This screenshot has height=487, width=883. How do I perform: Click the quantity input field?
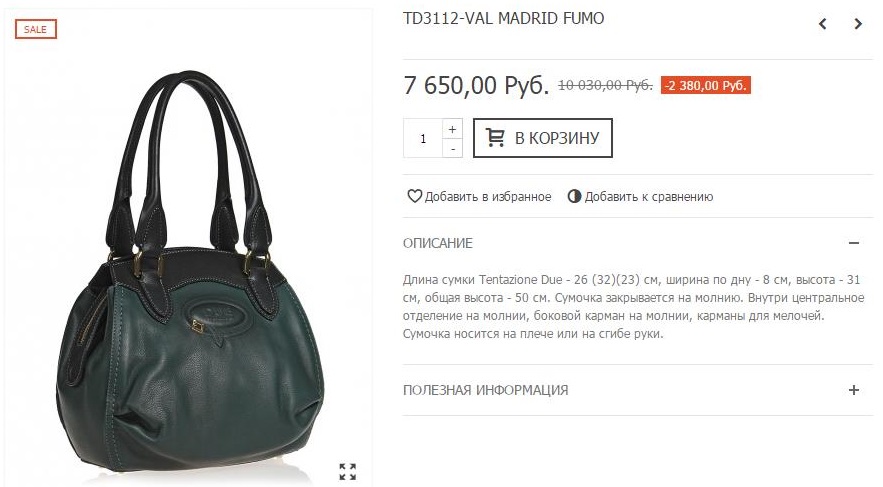(x=423, y=138)
